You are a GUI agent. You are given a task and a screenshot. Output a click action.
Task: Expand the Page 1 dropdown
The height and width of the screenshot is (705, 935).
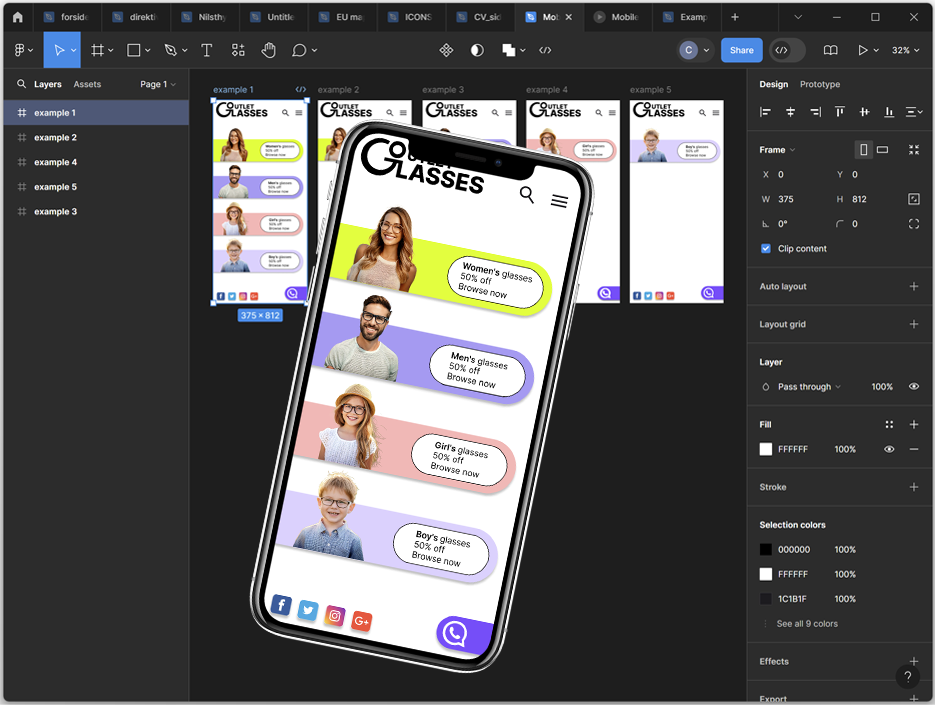point(158,85)
